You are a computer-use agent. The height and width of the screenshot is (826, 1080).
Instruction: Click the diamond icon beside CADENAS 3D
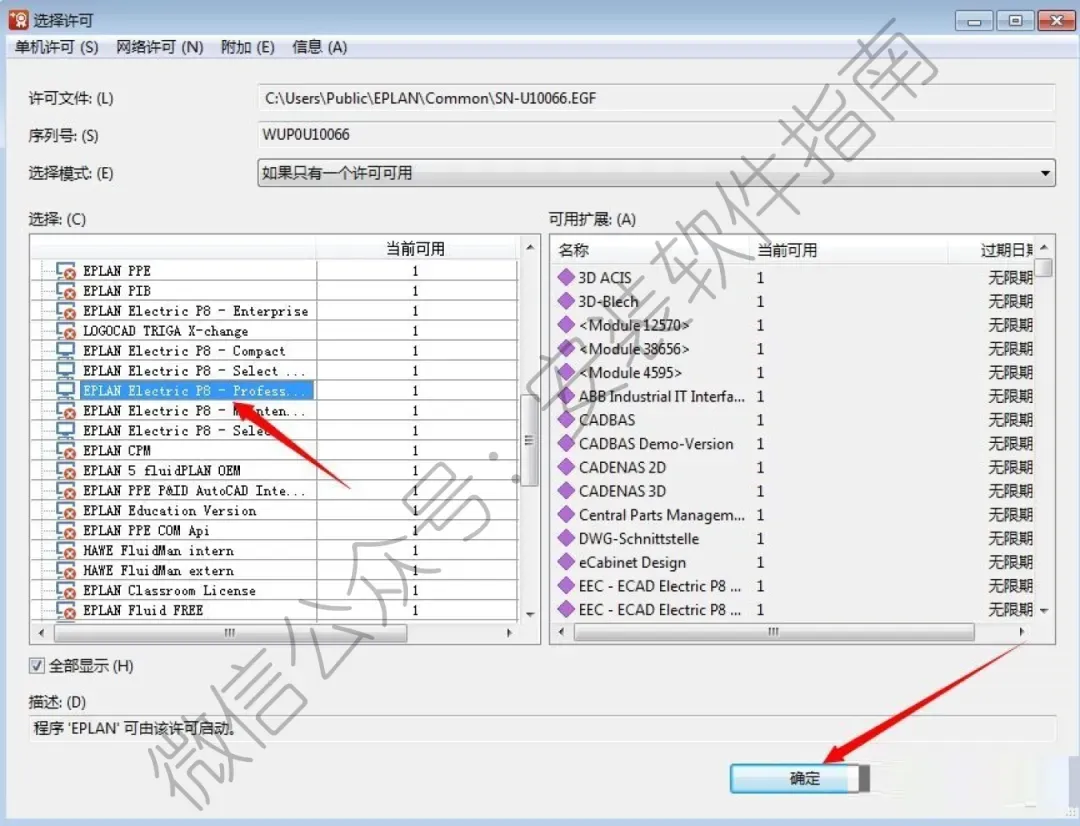566,491
